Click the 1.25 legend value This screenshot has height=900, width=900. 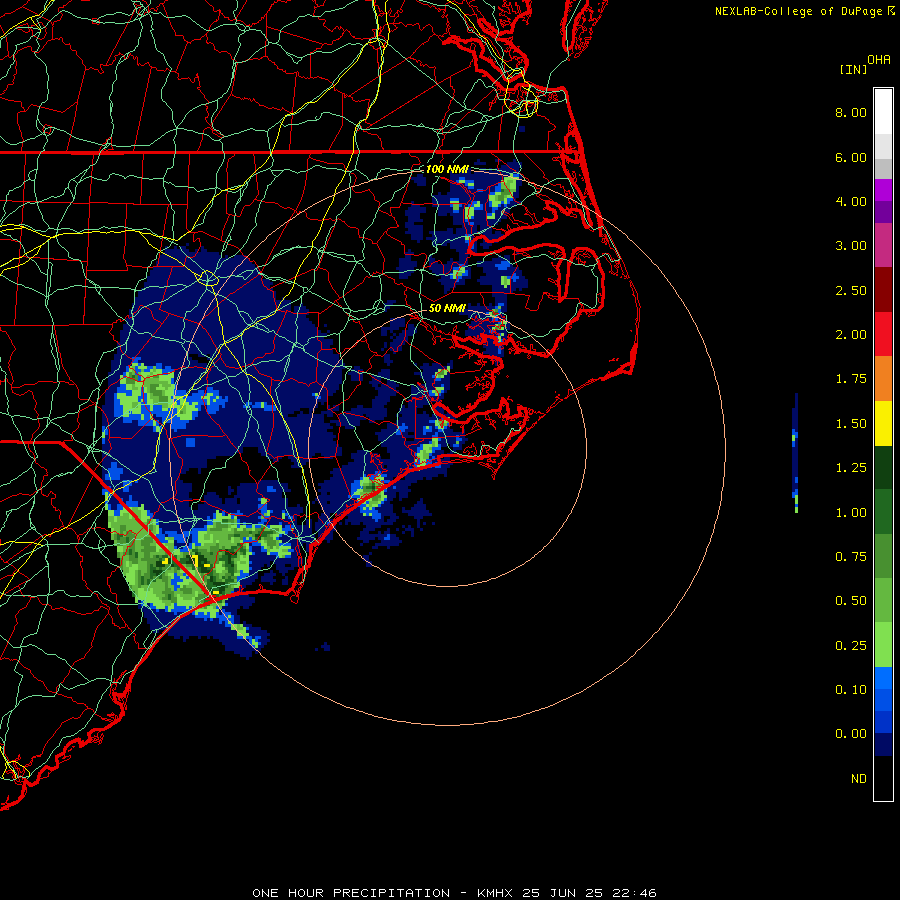click(851, 468)
